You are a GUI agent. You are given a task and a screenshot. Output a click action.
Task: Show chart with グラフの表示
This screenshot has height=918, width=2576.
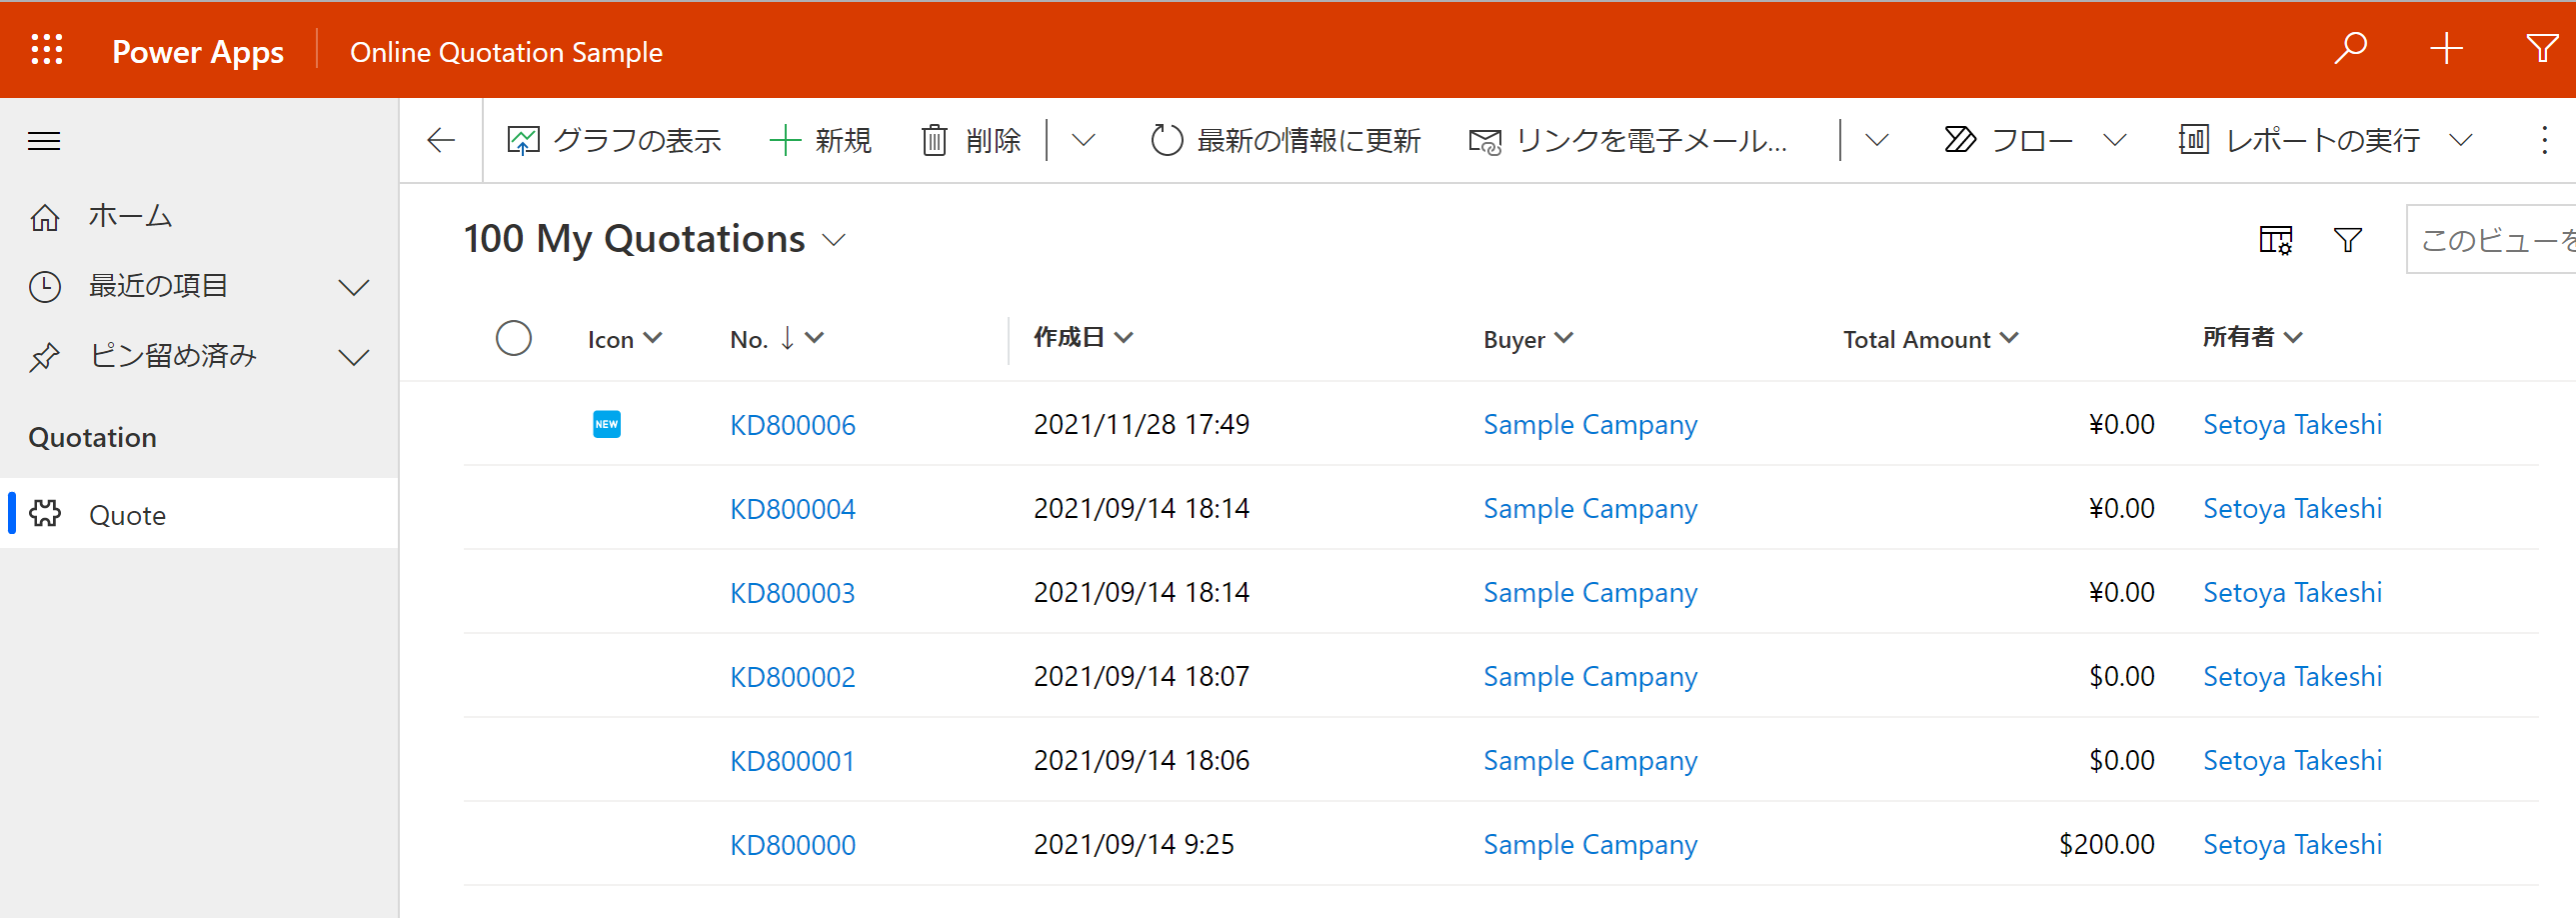(x=614, y=141)
